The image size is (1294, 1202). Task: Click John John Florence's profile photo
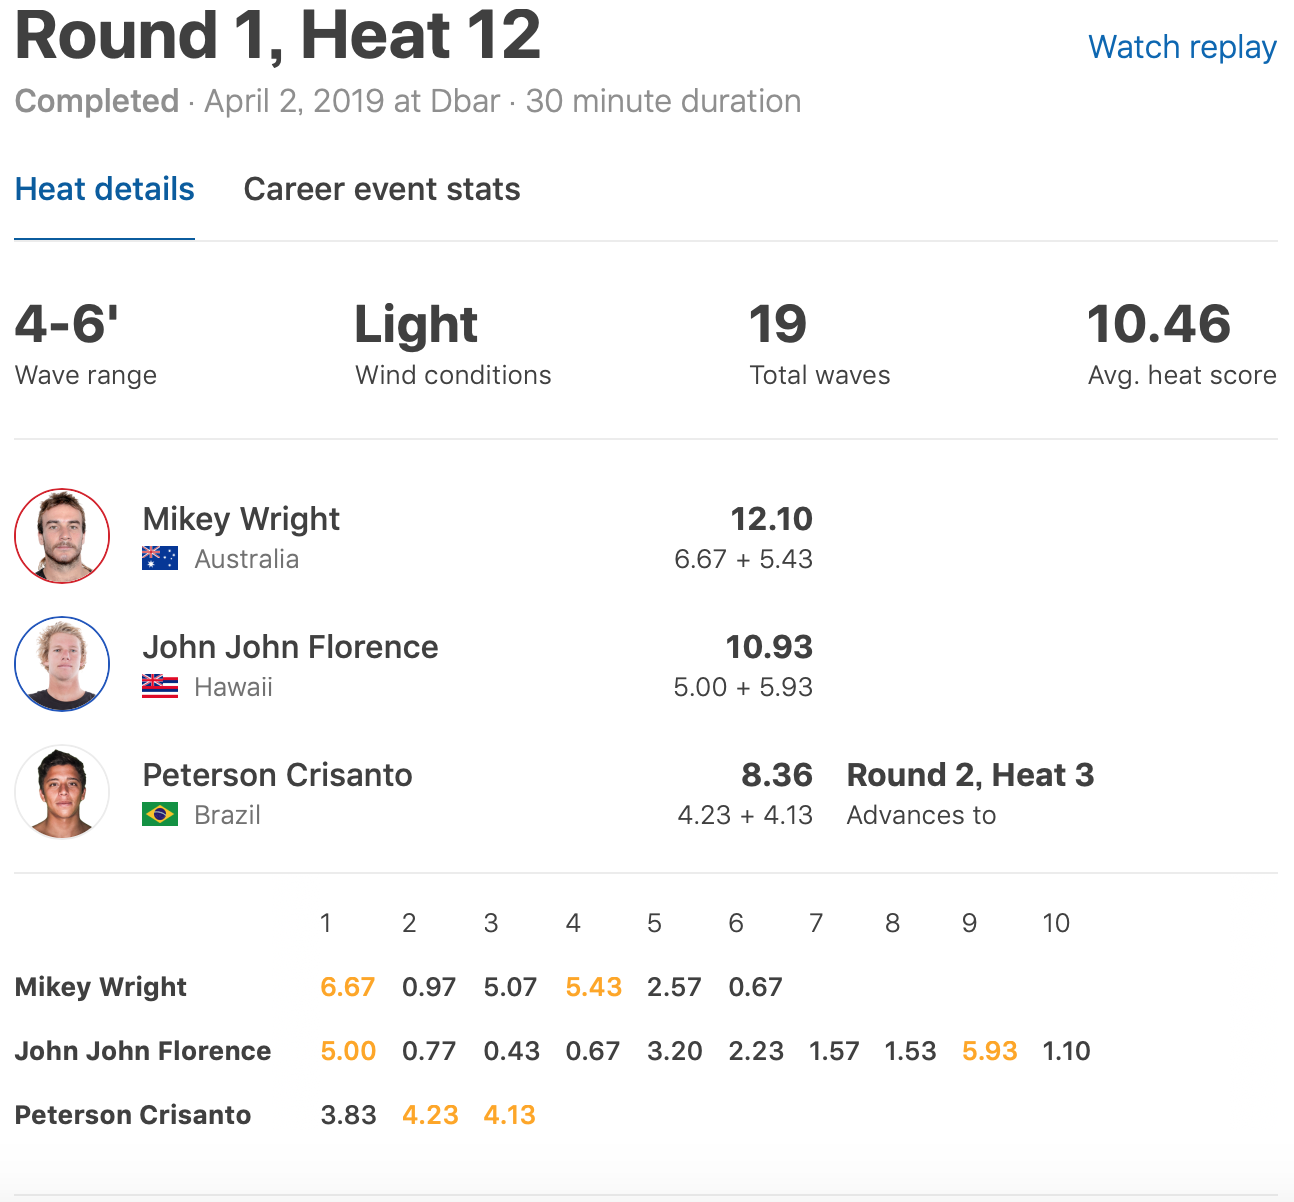coord(62,664)
